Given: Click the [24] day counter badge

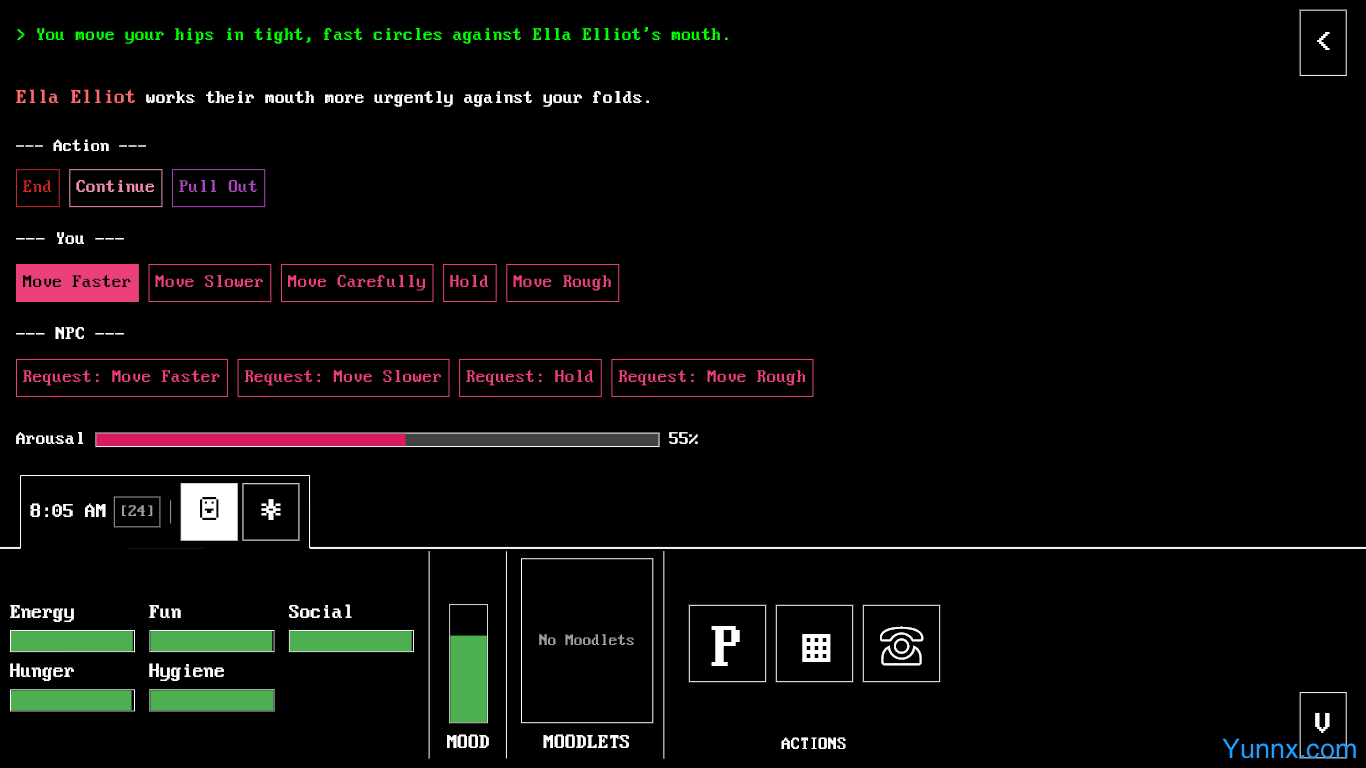Looking at the screenshot, I should pyautogui.click(x=137, y=511).
